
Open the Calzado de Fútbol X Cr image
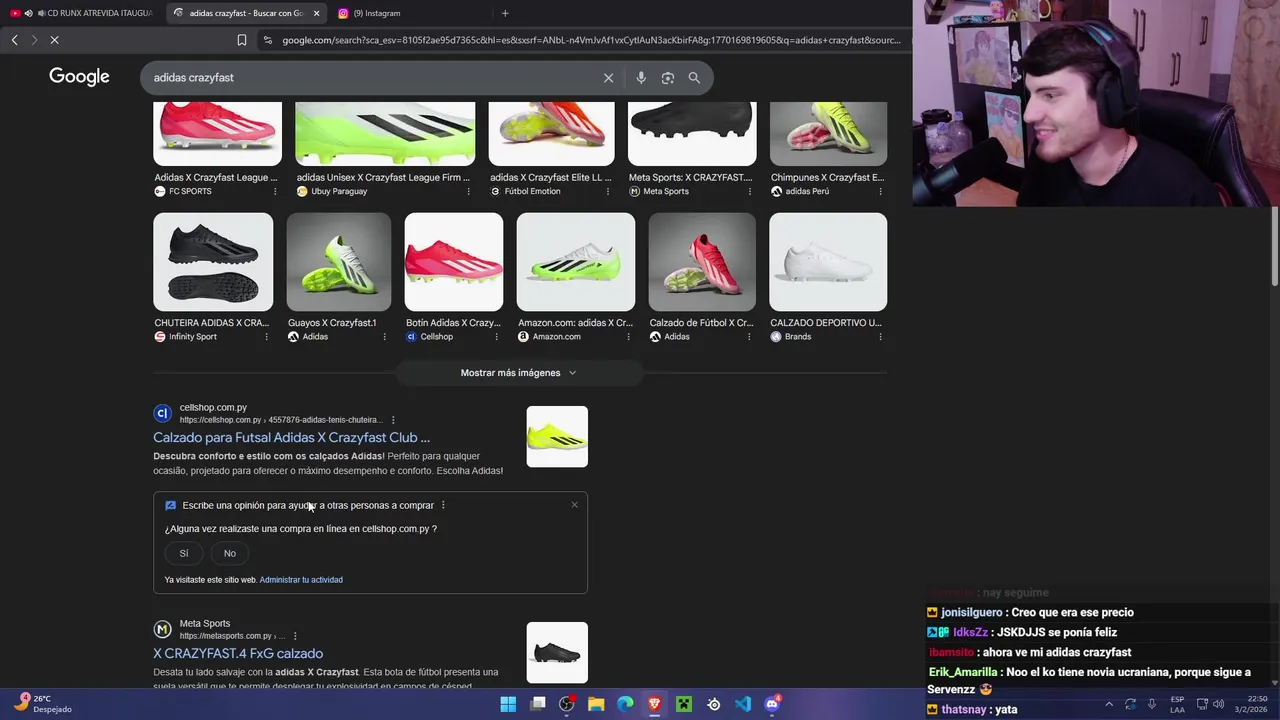click(x=702, y=262)
